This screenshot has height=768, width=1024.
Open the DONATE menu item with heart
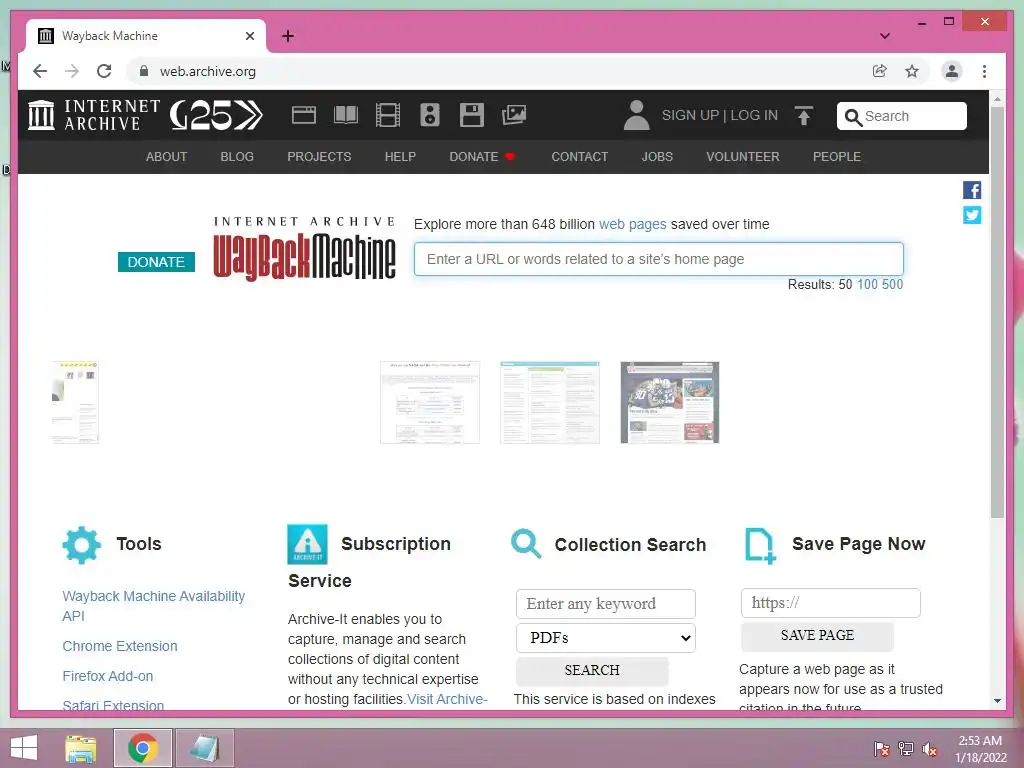[483, 157]
